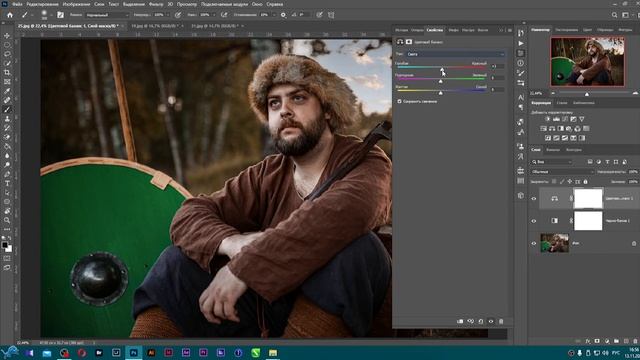Open the layer filter kind dropdown

coord(552,162)
